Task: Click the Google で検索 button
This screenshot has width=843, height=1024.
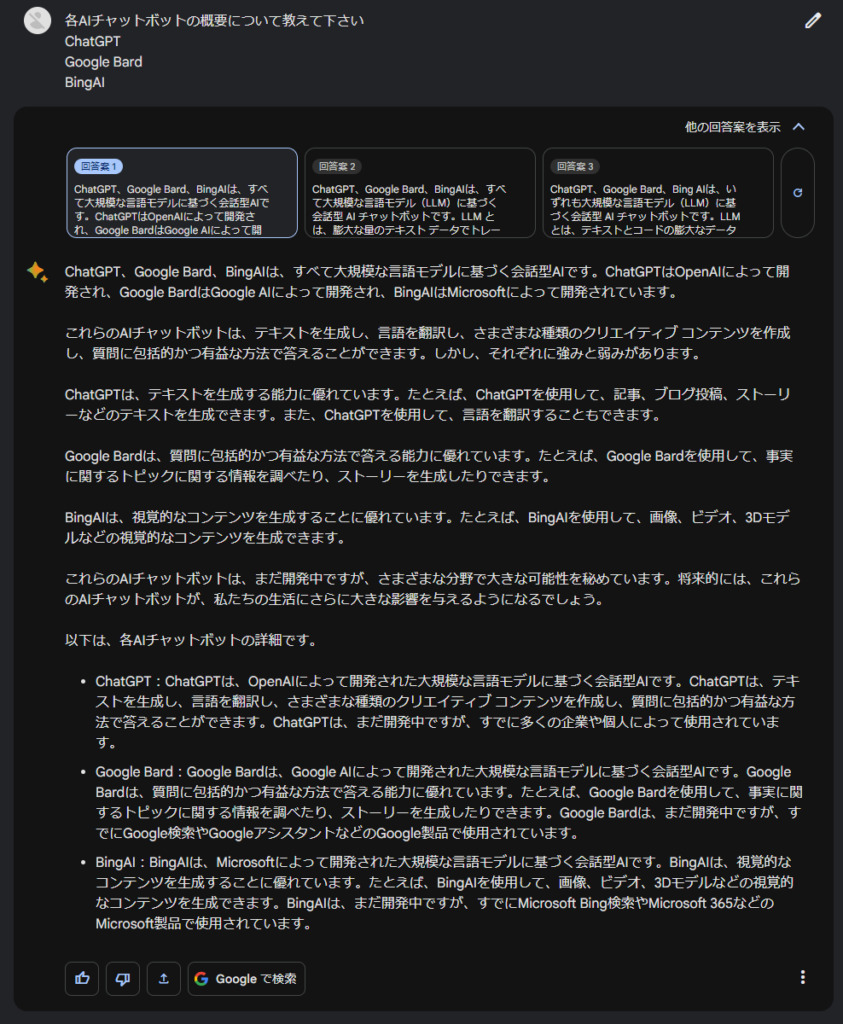Action: click(246, 978)
